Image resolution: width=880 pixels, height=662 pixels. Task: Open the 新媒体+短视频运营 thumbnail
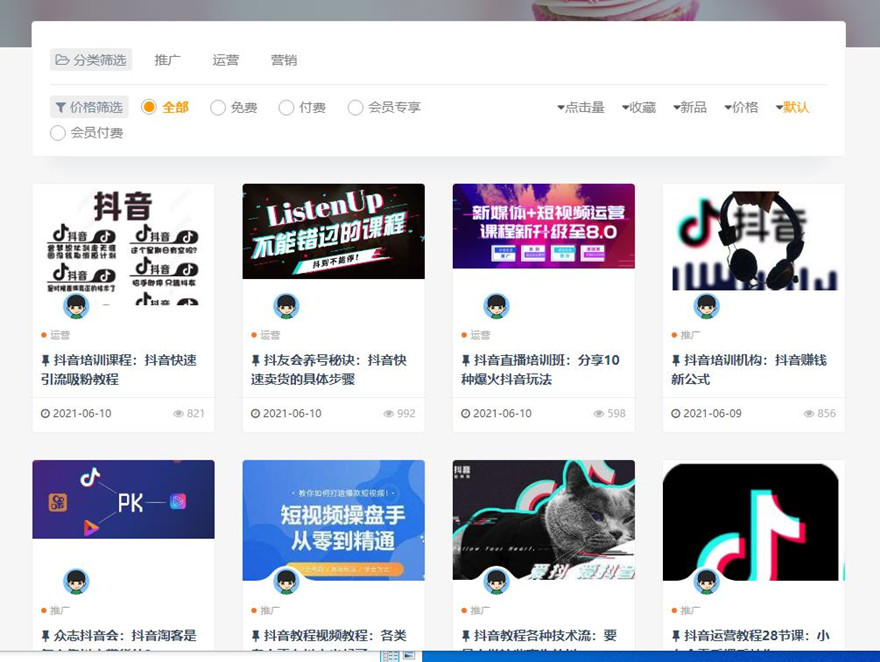(544, 226)
